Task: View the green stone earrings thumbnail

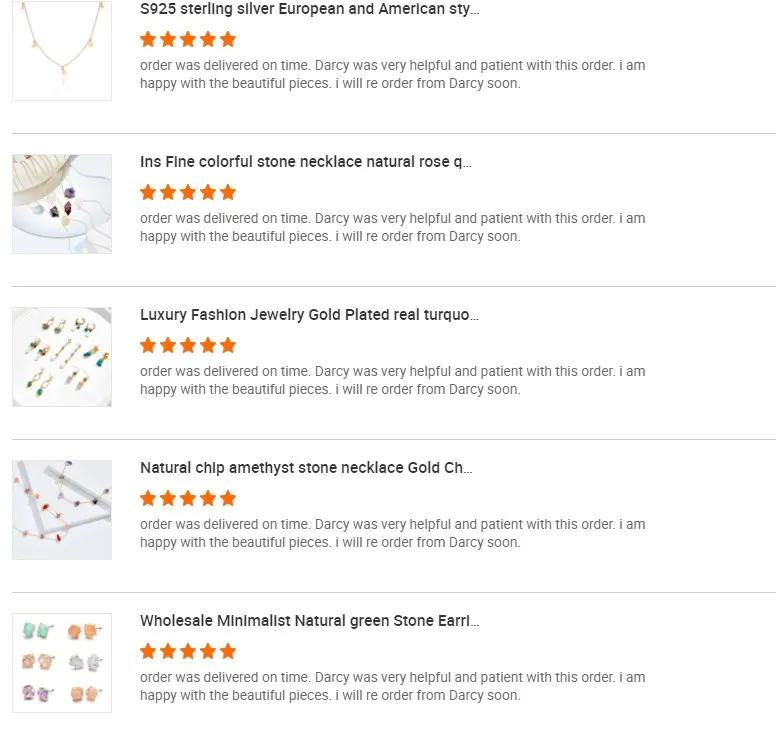Action: tap(62, 663)
